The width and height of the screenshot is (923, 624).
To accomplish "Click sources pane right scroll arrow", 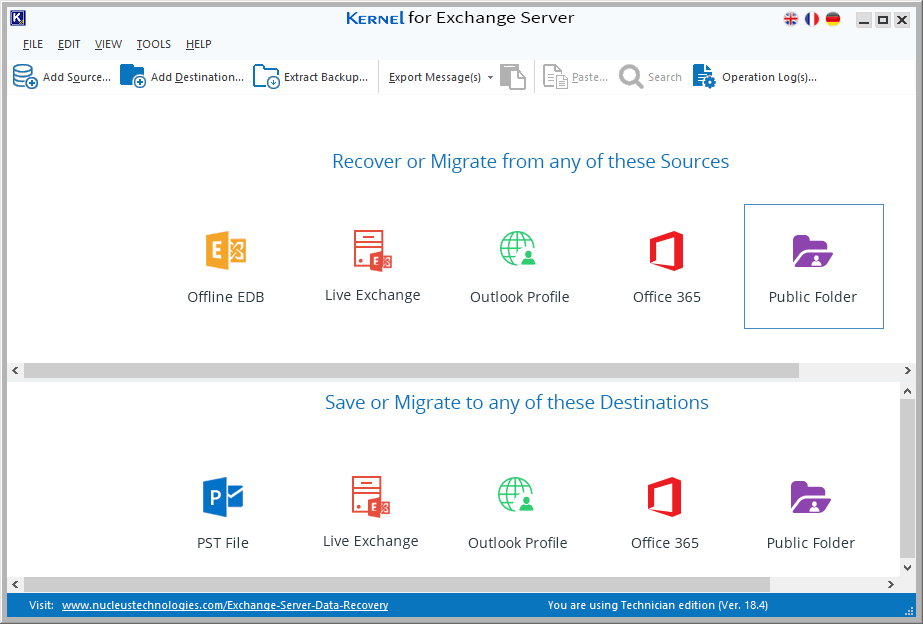I will (907, 370).
